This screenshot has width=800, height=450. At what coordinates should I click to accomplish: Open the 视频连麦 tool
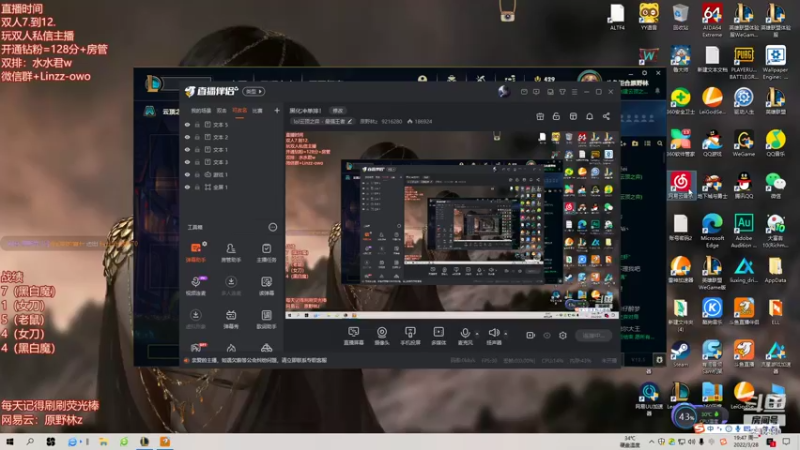tap(195, 286)
